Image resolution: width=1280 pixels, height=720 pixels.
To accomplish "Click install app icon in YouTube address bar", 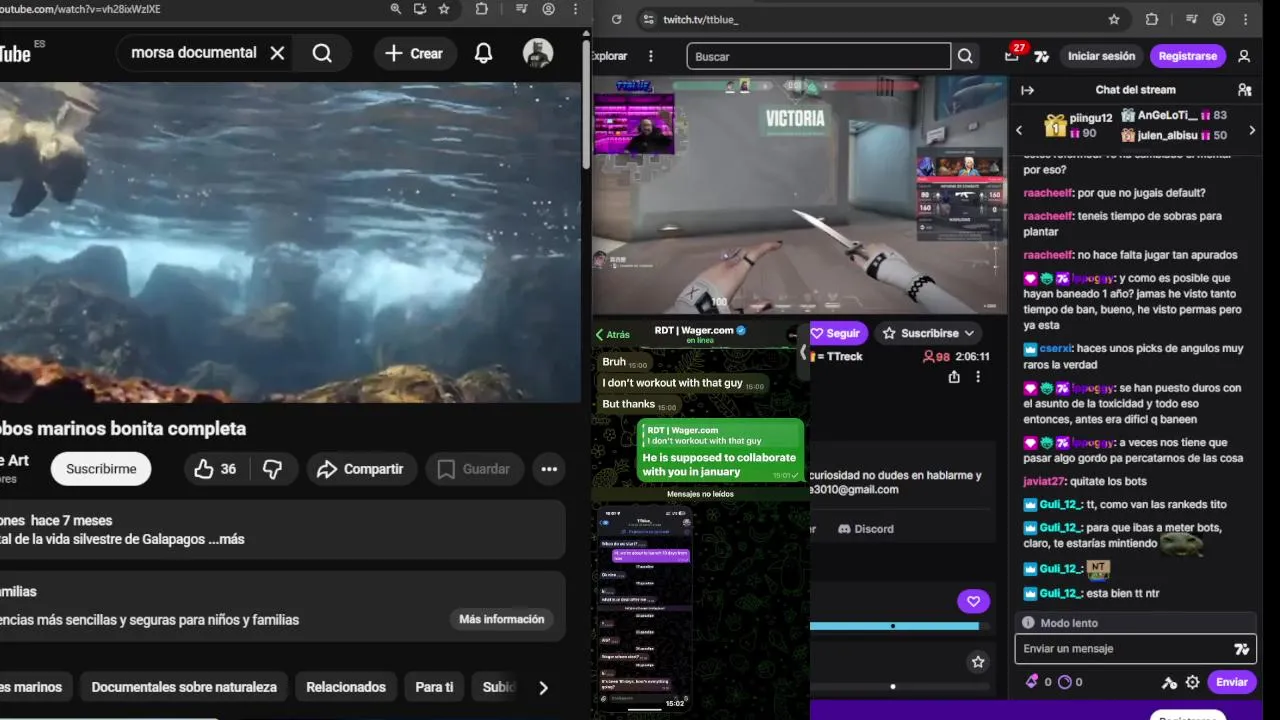I will [420, 9].
